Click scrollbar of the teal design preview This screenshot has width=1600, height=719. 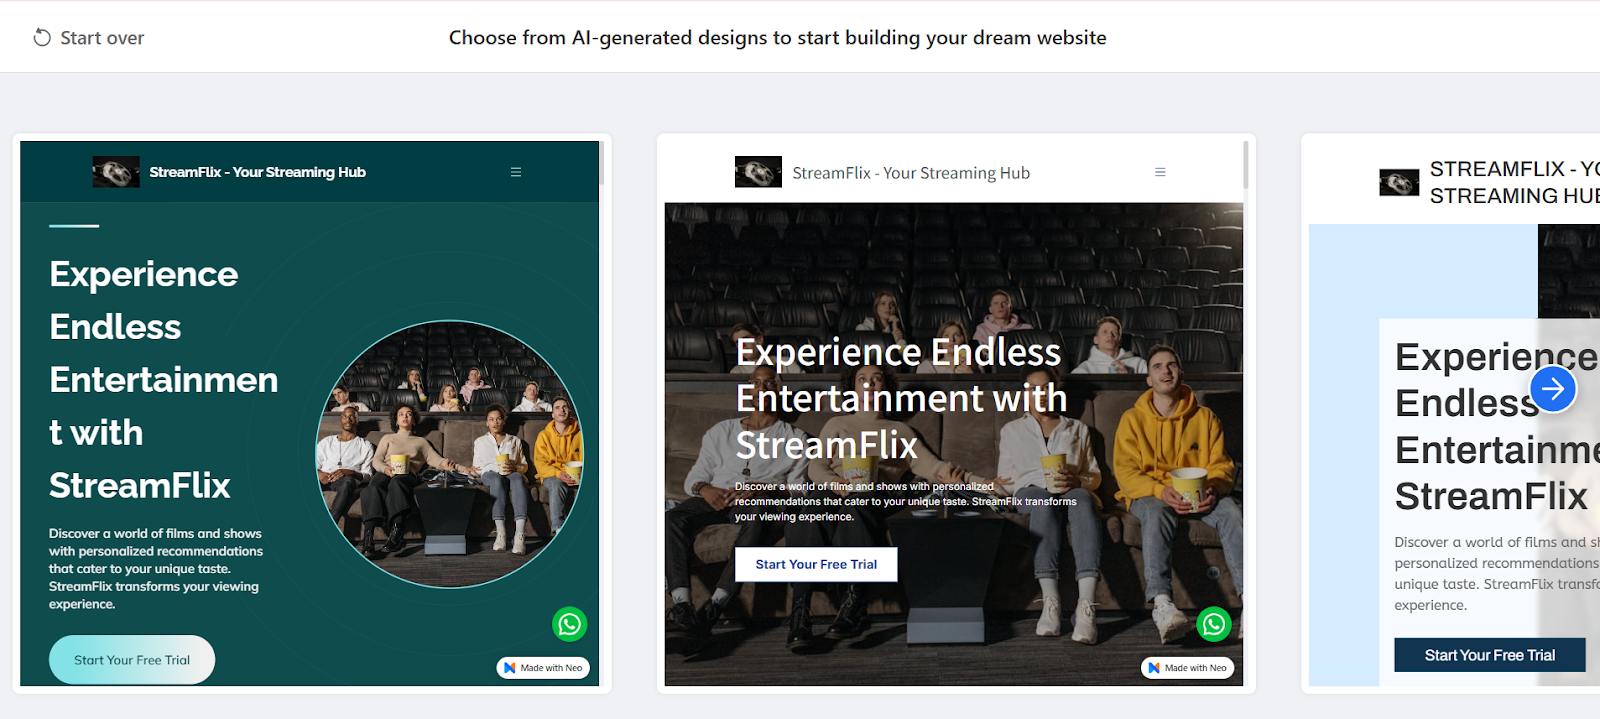point(602,163)
